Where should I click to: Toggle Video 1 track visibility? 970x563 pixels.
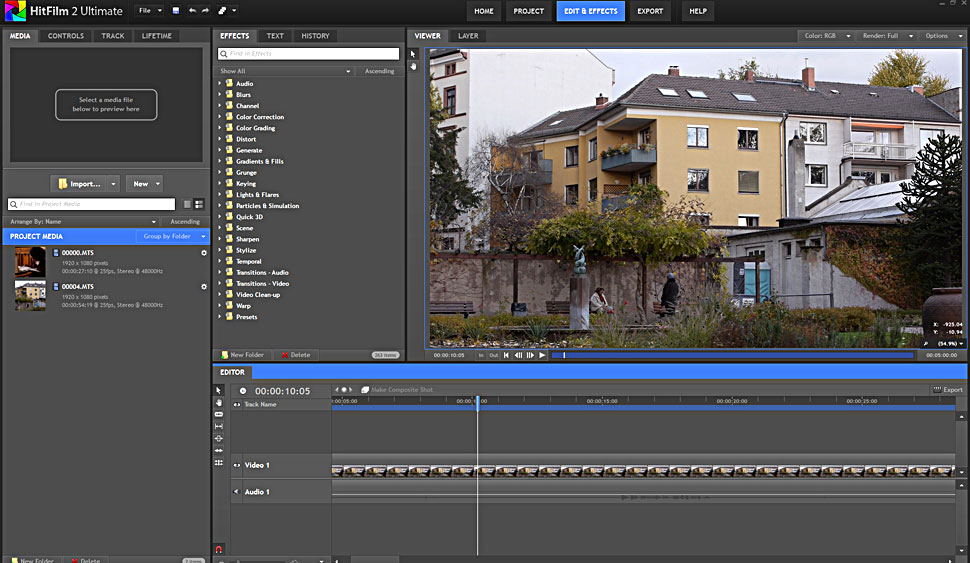237,465
